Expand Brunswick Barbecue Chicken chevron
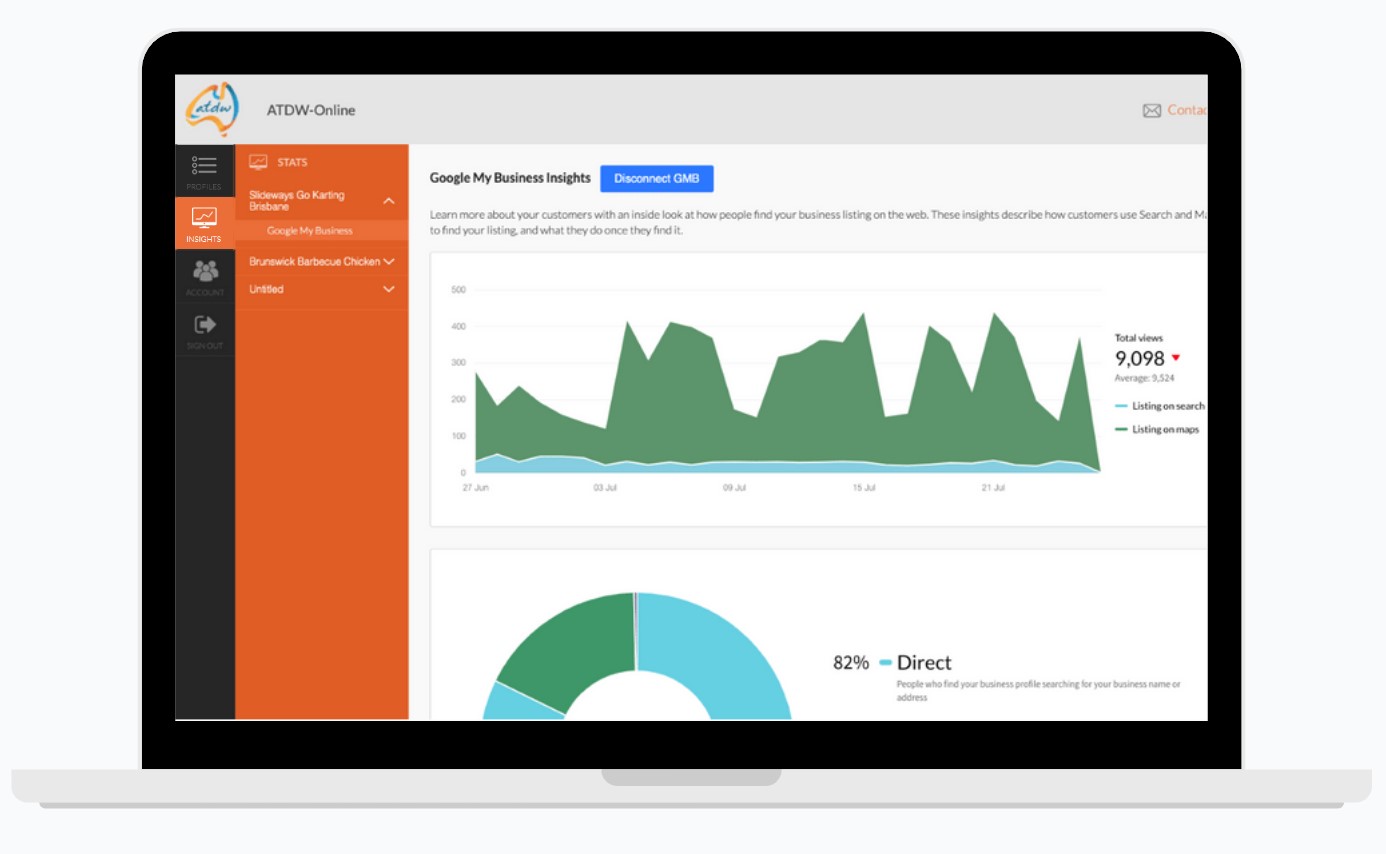Viewport: 1386px width, 854px height. pyautogui.click(x=389, y=262)
